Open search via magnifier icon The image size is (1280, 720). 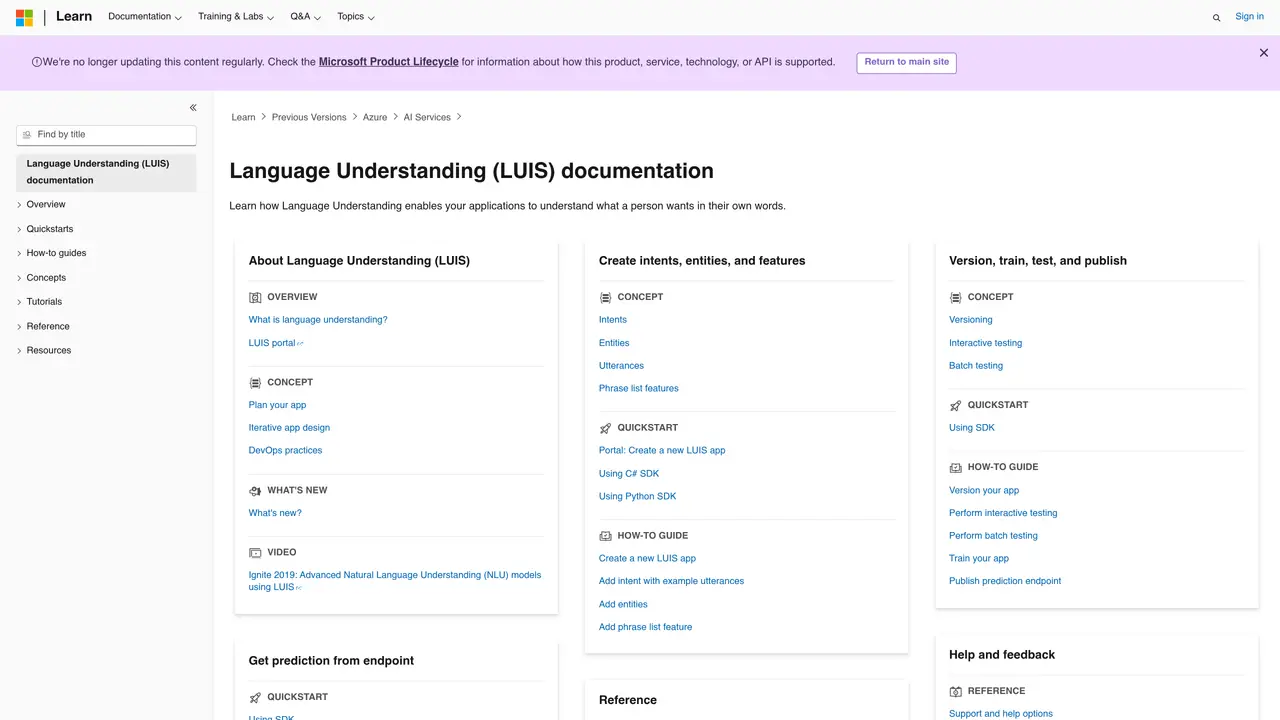click(1216, 17)
